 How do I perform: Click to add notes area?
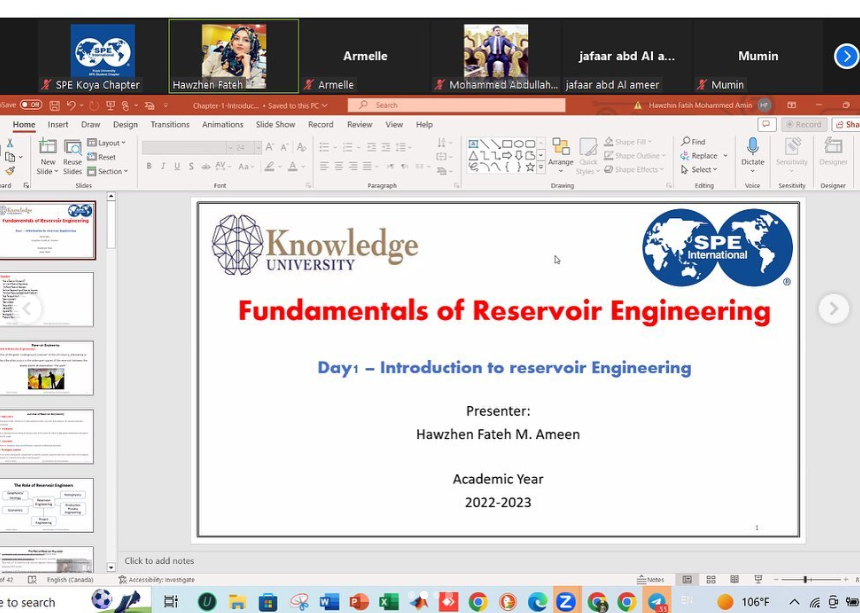(x=159, y=560)
